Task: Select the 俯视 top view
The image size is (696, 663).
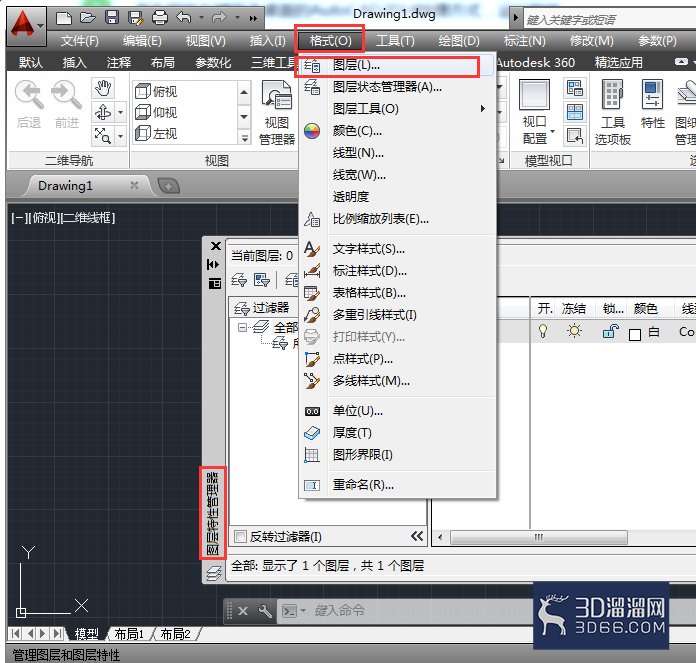Action: pos(156,91)
